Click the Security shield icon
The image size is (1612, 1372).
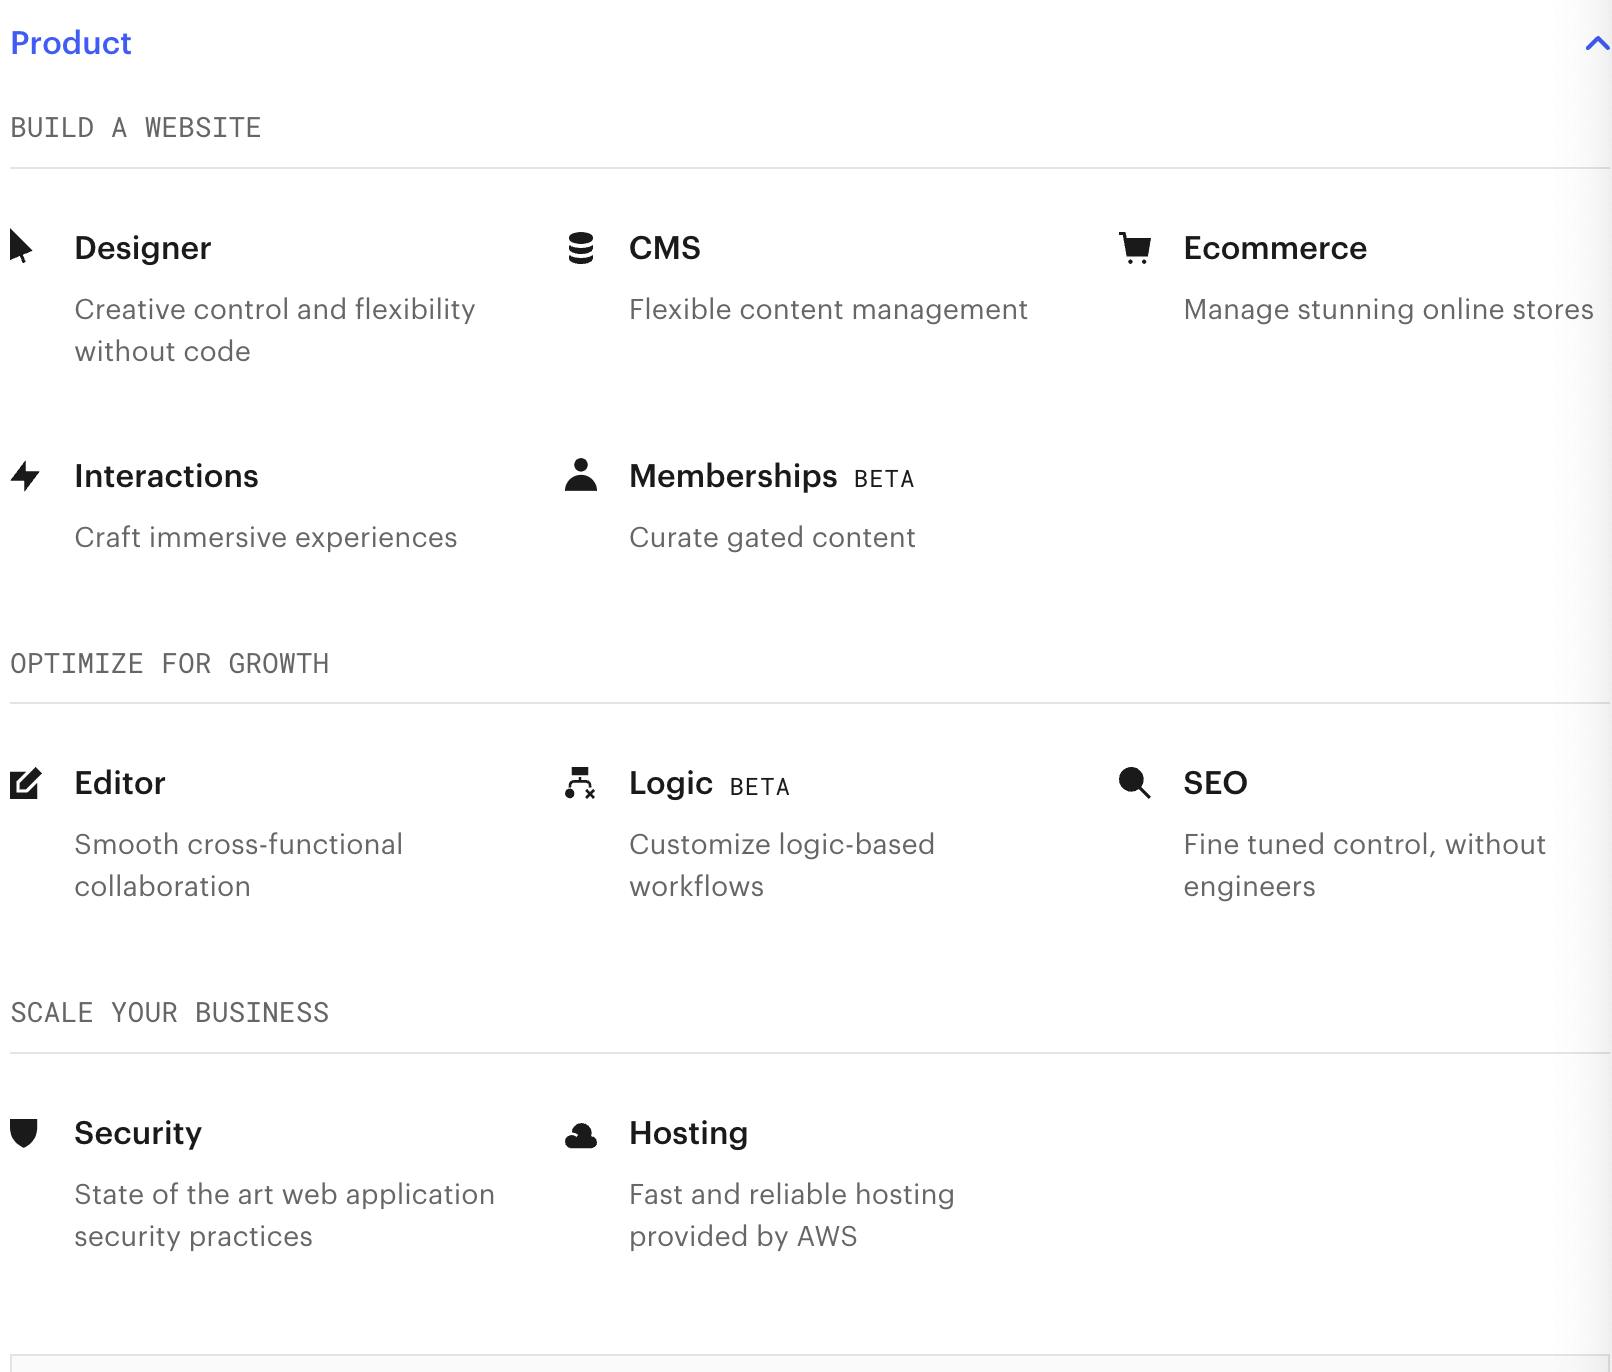24,1133
